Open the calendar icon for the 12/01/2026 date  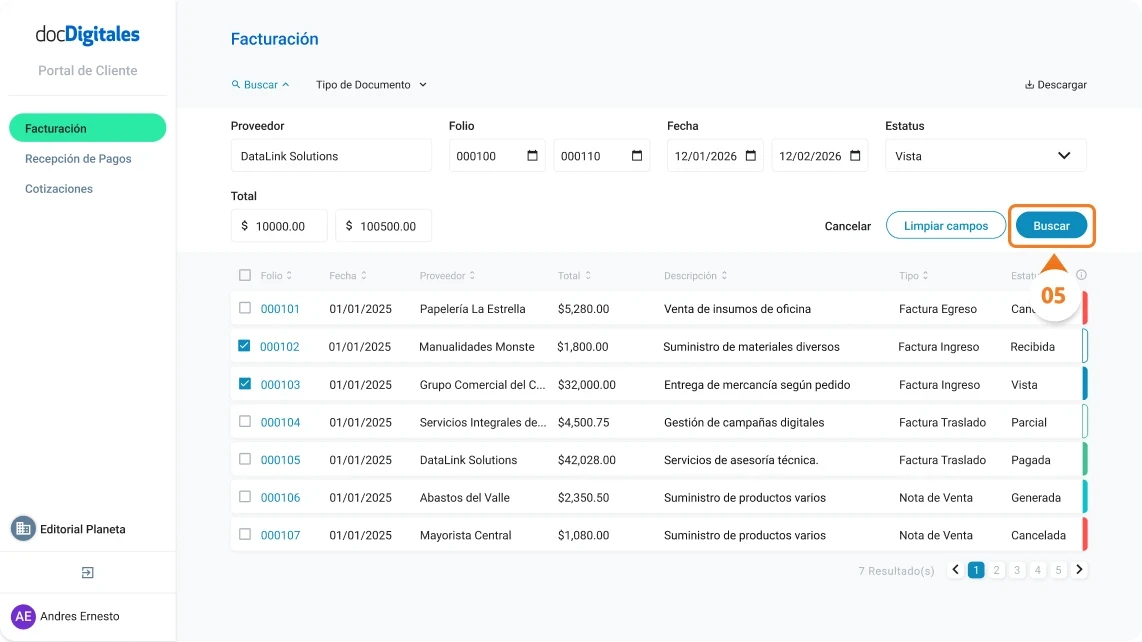pos(751,155)
